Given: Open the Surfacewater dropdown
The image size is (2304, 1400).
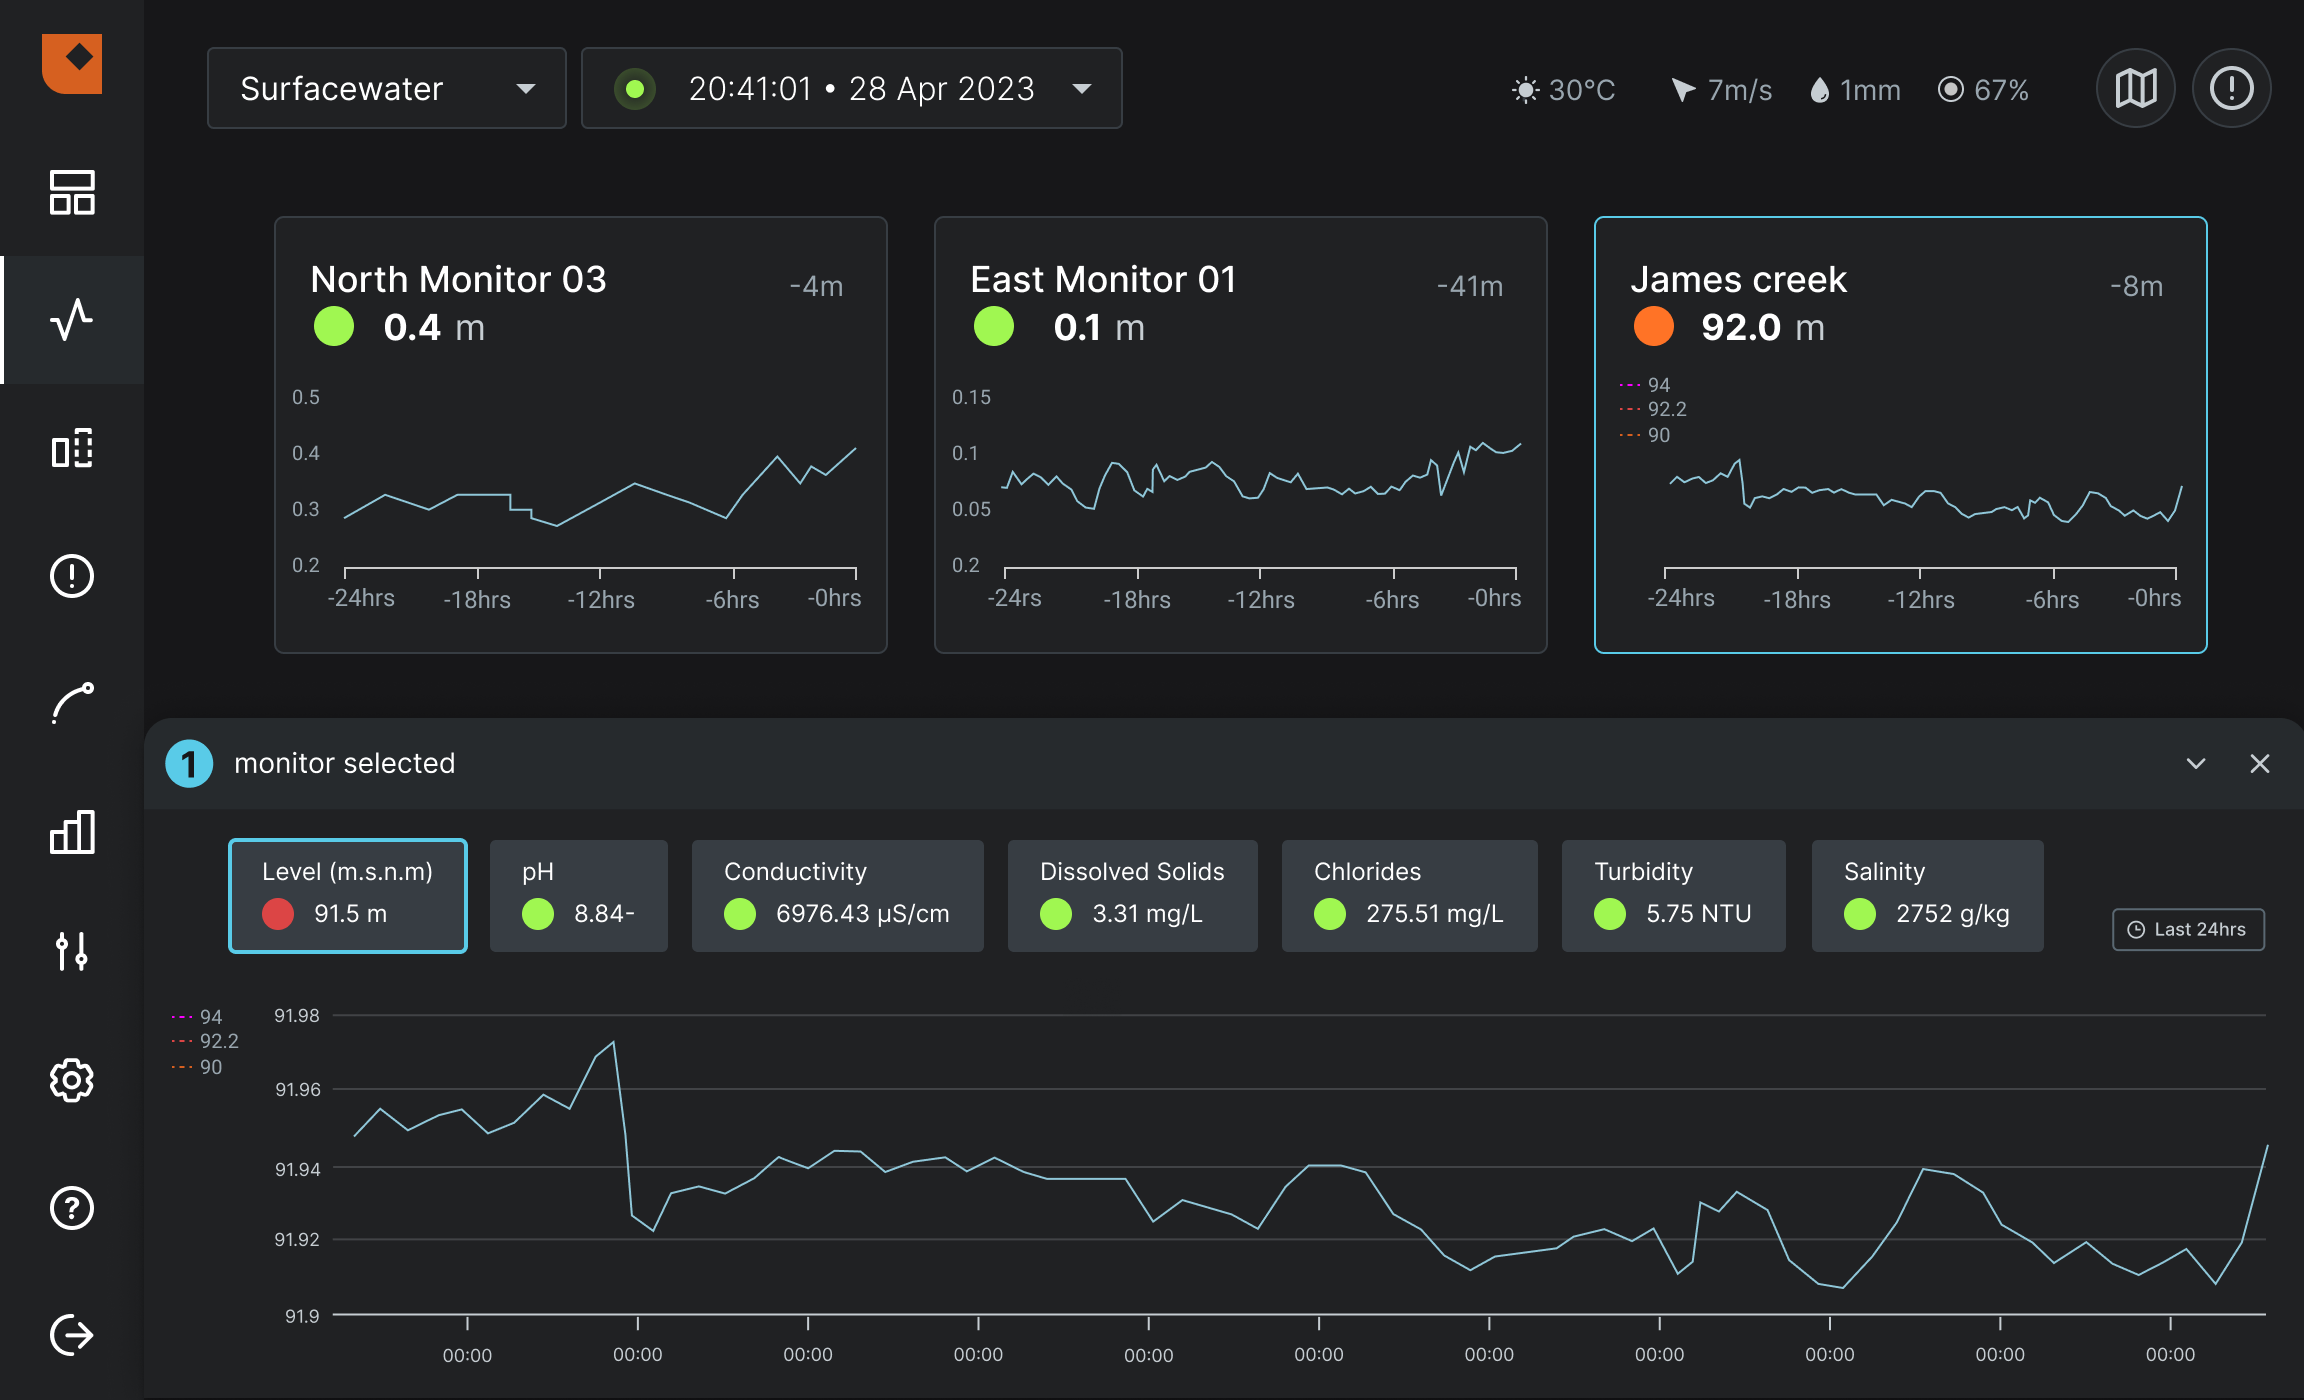Looking at the screenshot, I should 386,88.
